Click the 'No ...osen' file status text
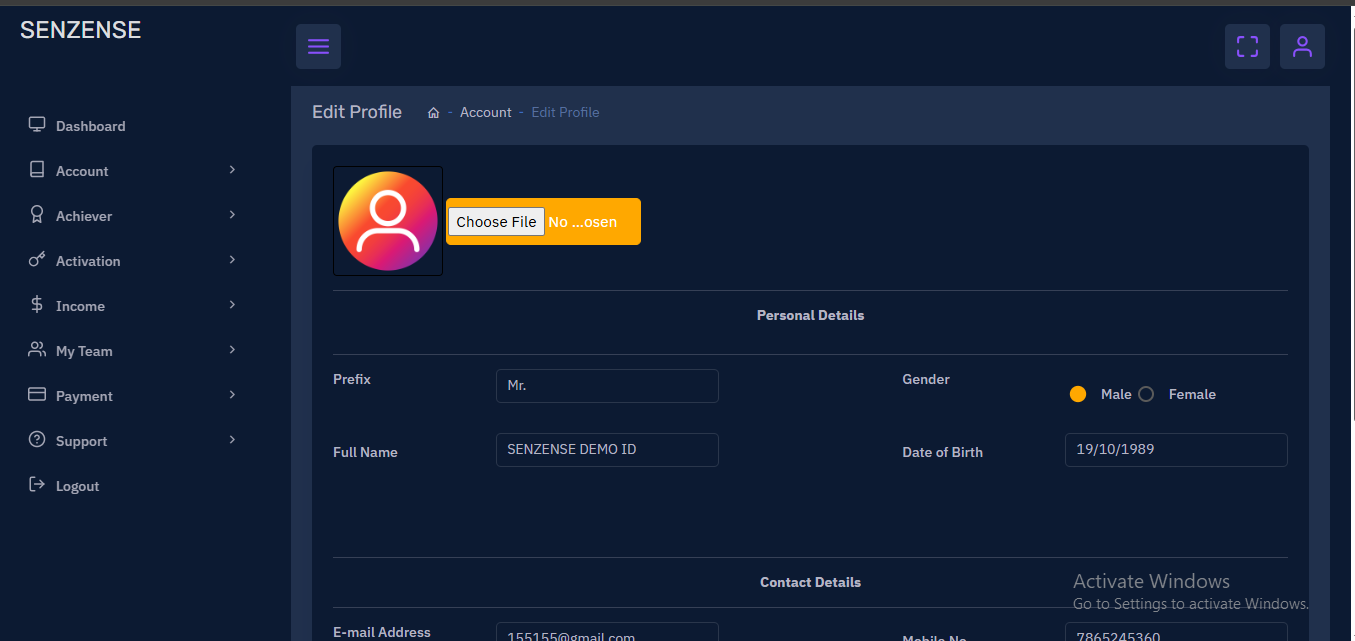Viewport: 1355px width, 641px height. click(583, 222)
